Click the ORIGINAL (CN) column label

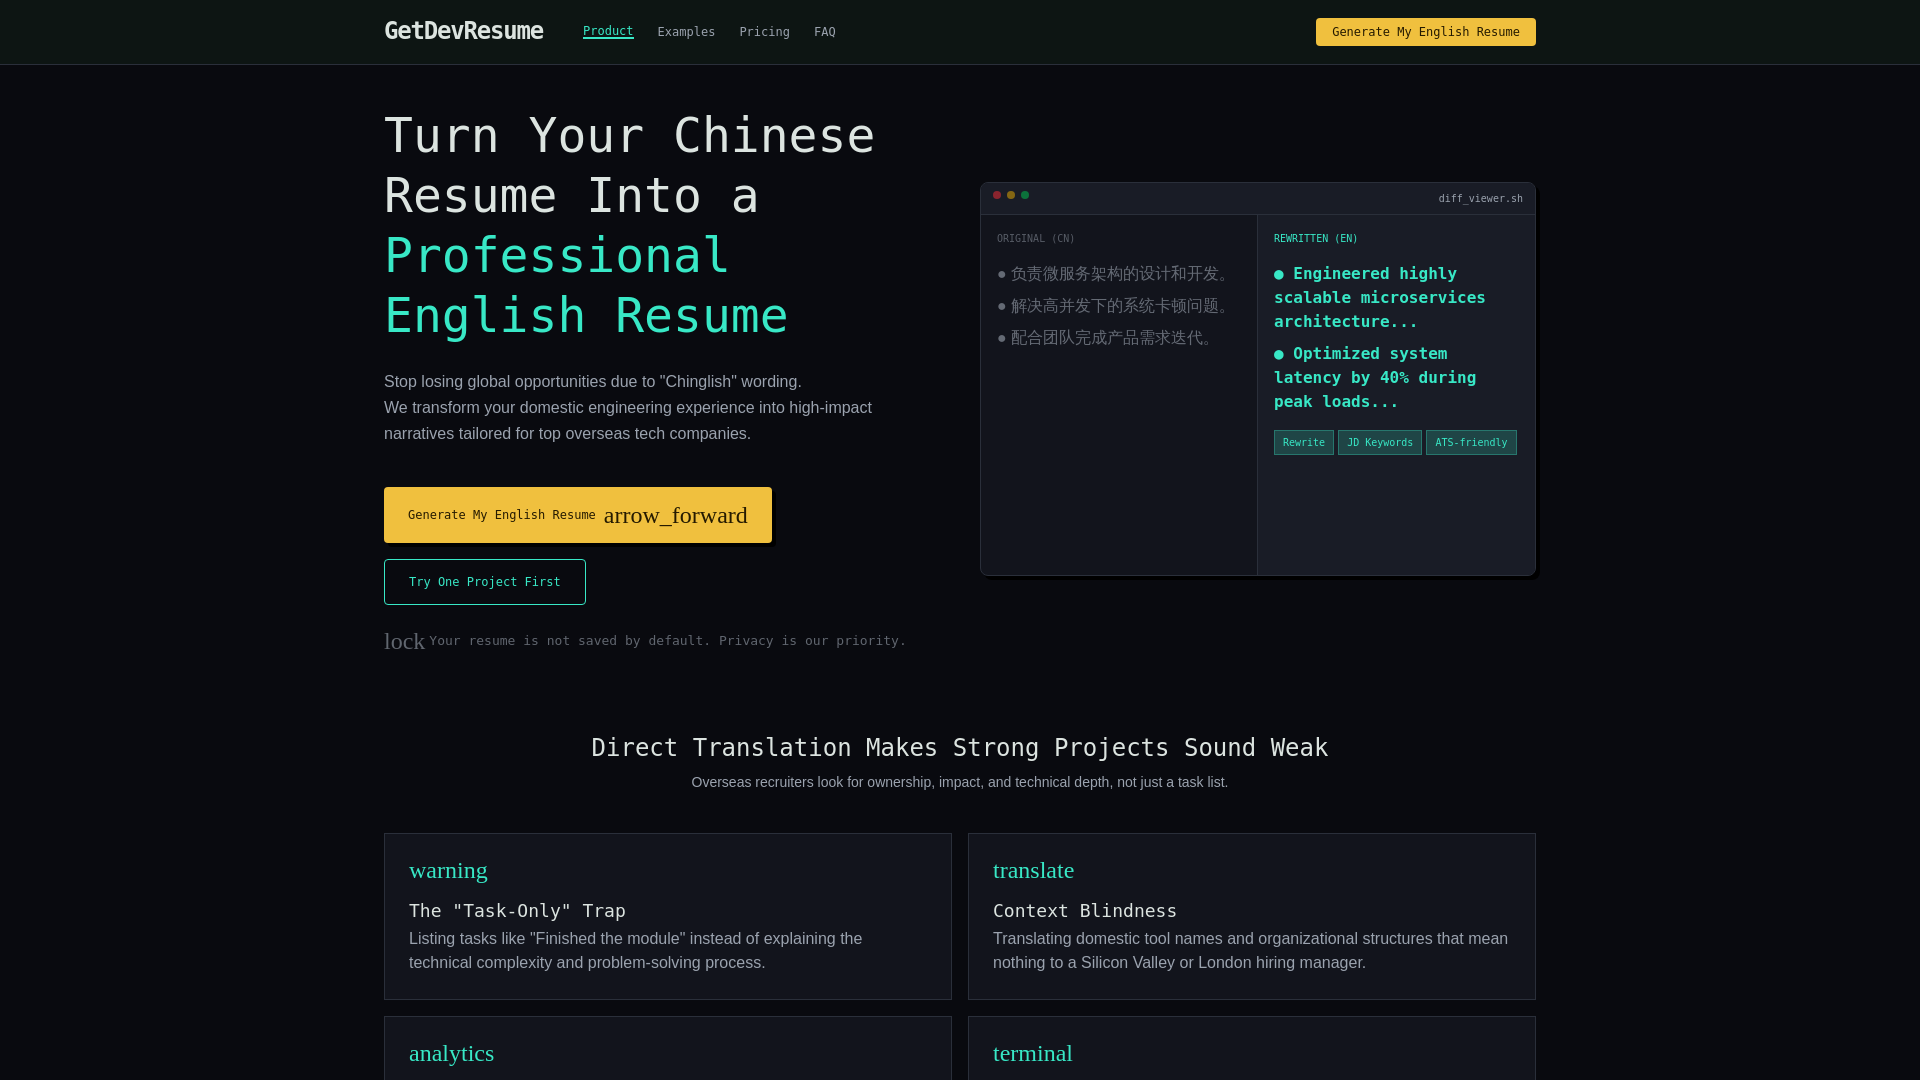point(1036,239)
